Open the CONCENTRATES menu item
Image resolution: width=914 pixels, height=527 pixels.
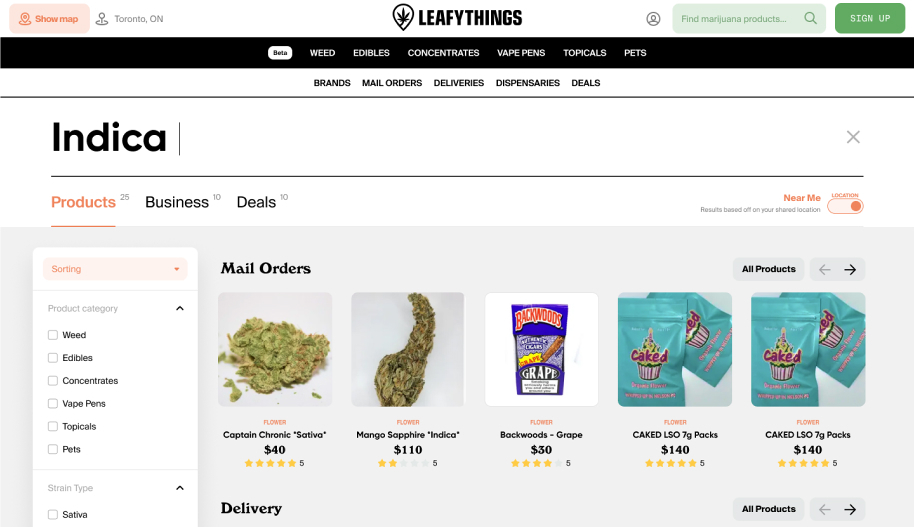443,53
